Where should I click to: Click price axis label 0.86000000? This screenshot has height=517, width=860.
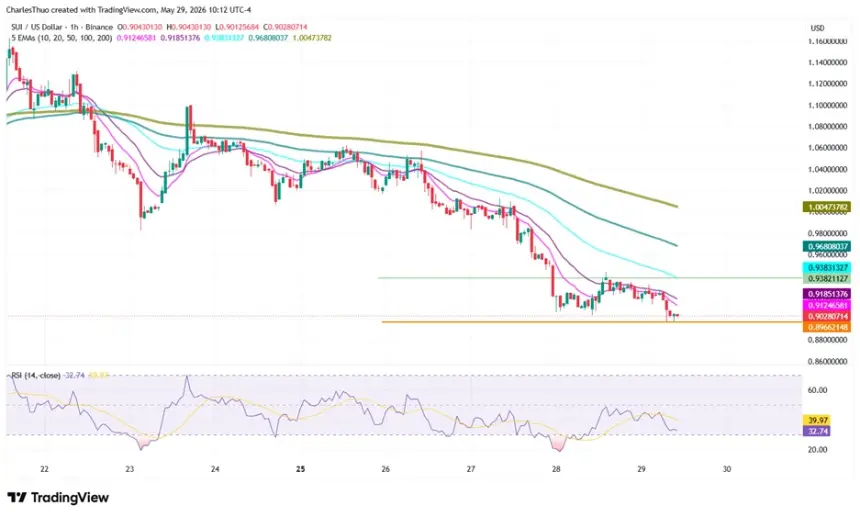point(828,362)
